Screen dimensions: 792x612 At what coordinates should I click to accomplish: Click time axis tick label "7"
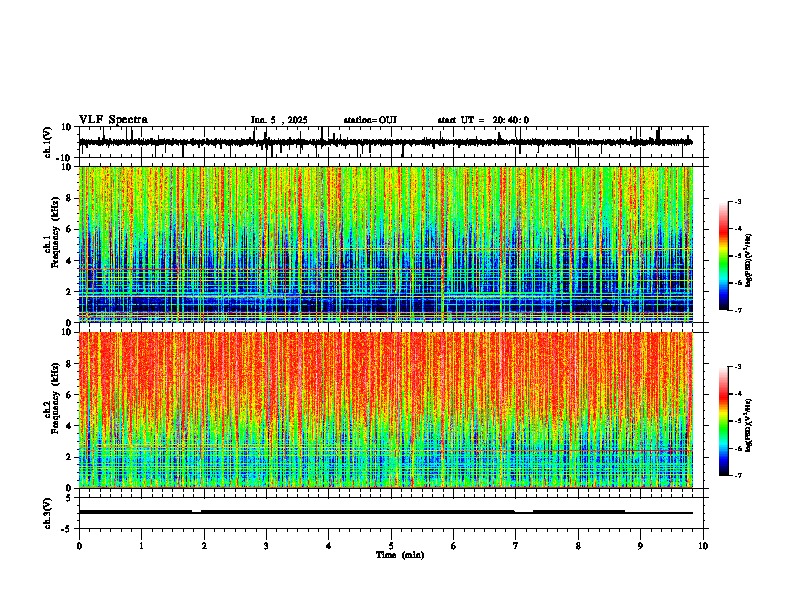[516, 546]
